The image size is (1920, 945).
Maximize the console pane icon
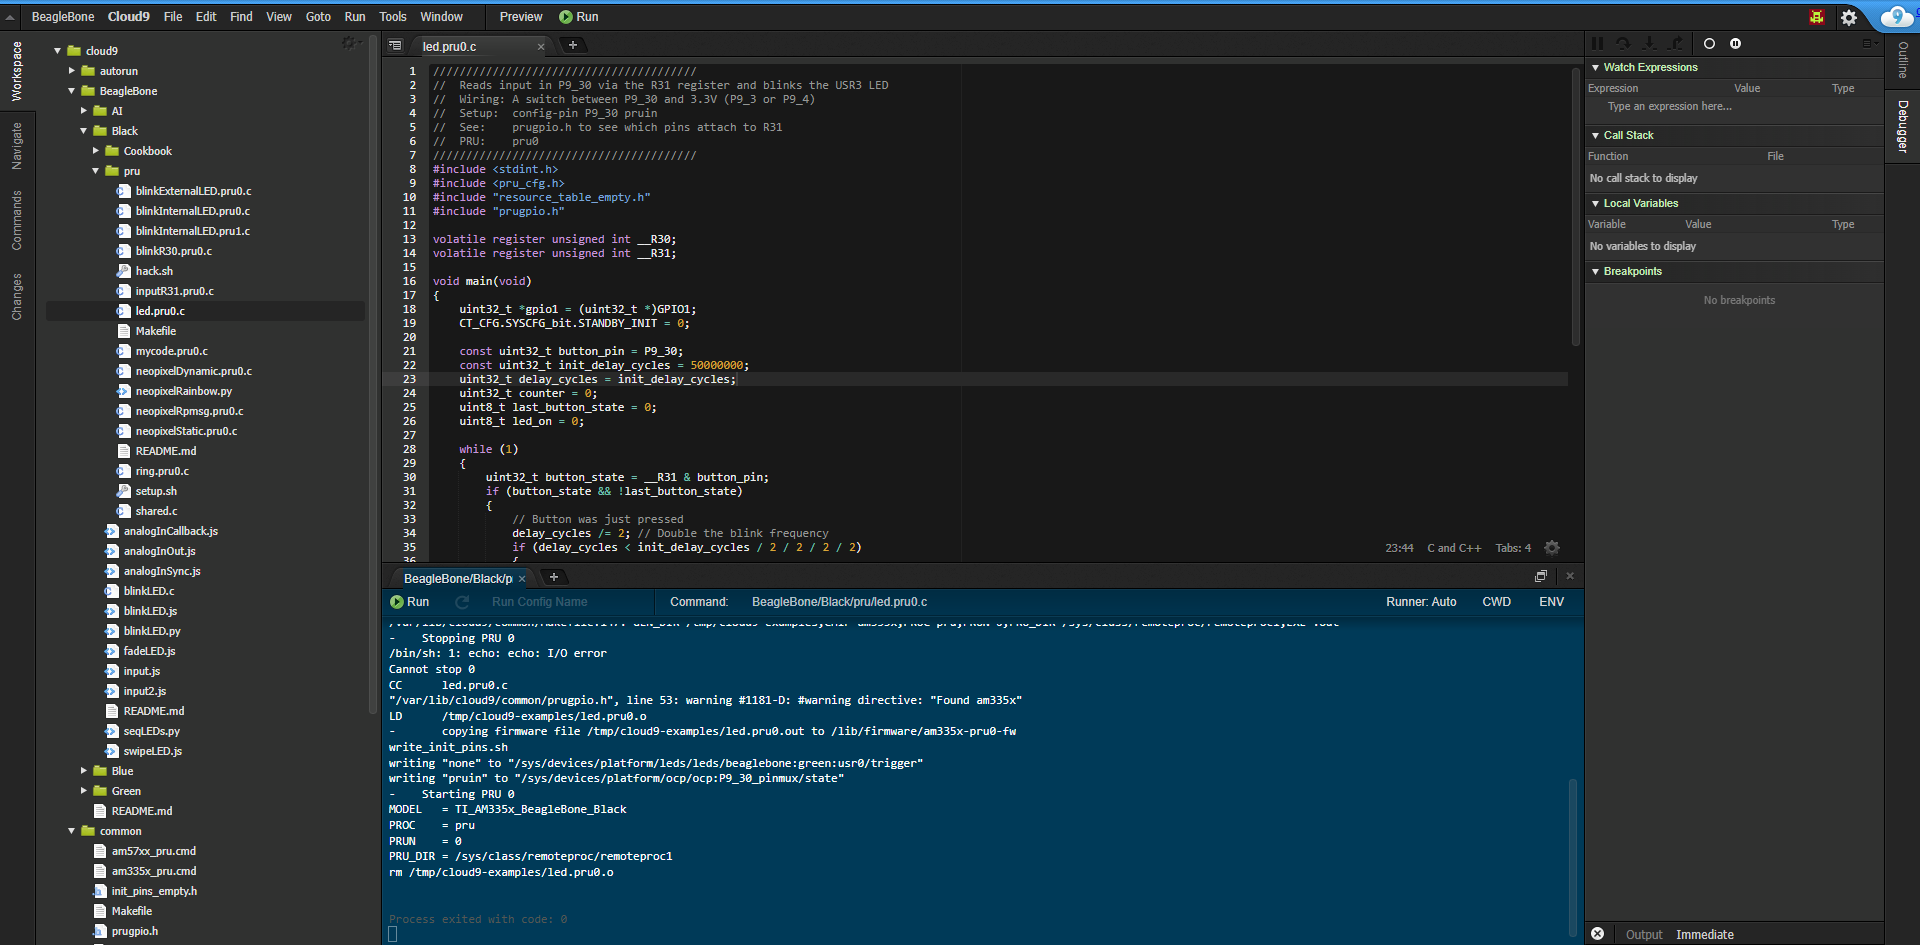point(1541,576)
